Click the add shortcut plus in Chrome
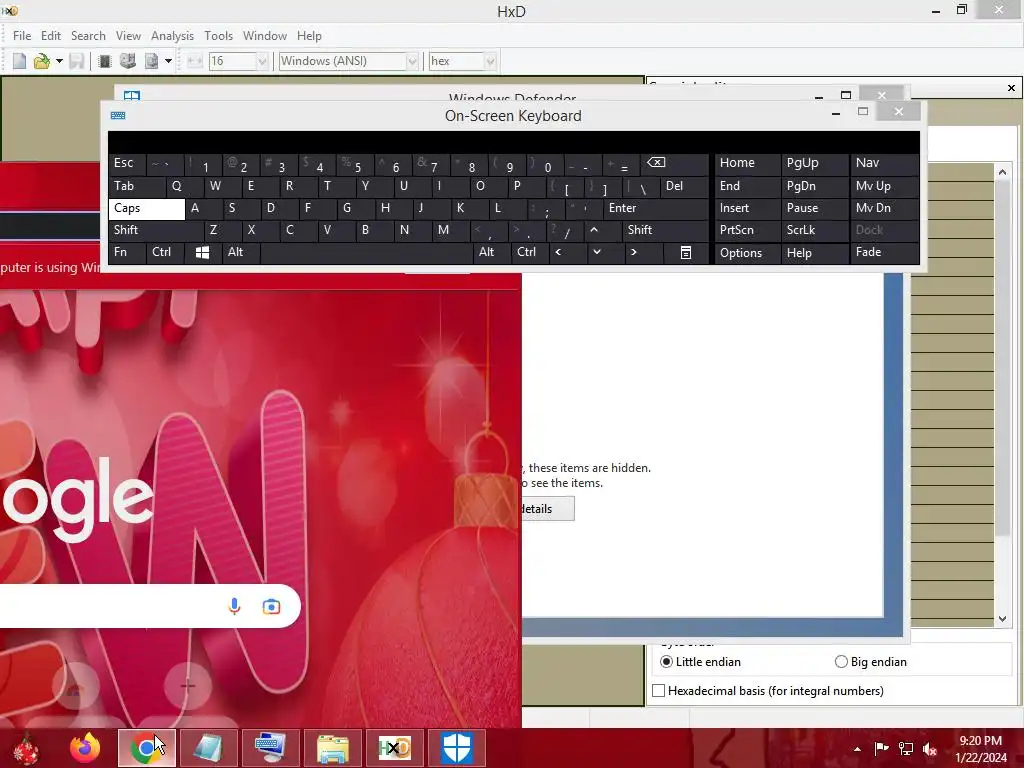 tap(187, 686)
